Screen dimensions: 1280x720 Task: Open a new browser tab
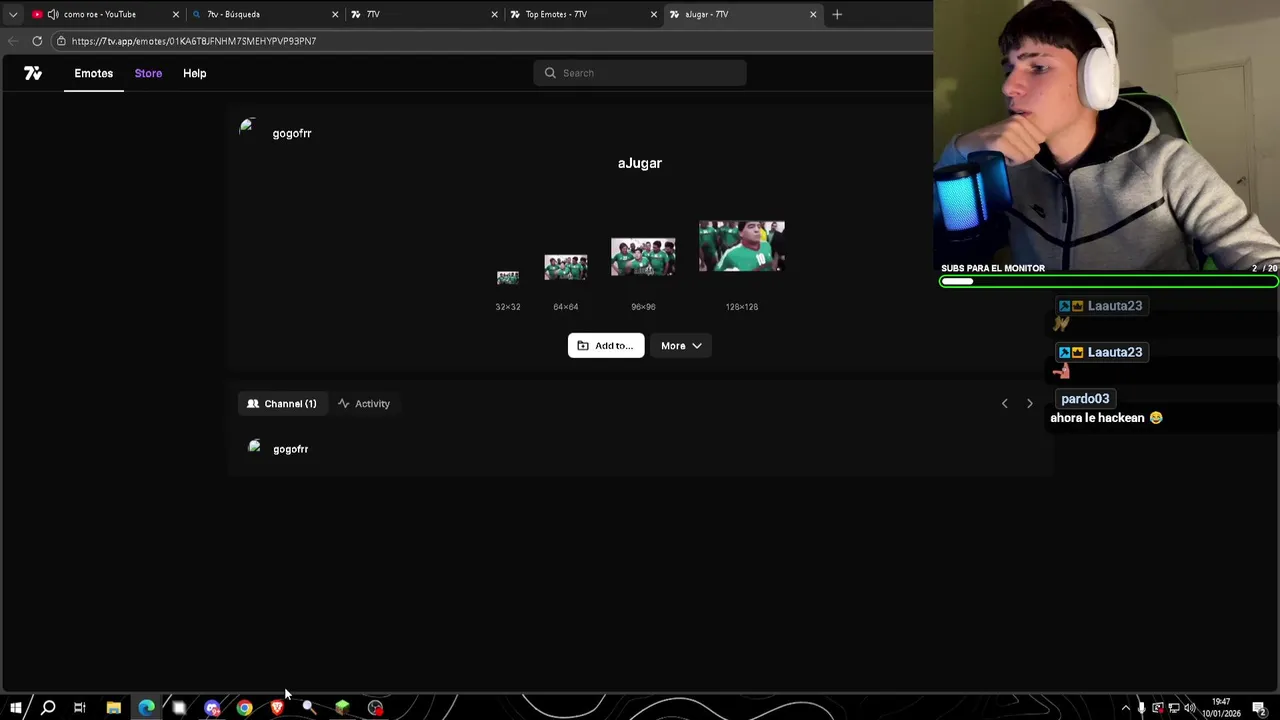click(x=837, y=14)
